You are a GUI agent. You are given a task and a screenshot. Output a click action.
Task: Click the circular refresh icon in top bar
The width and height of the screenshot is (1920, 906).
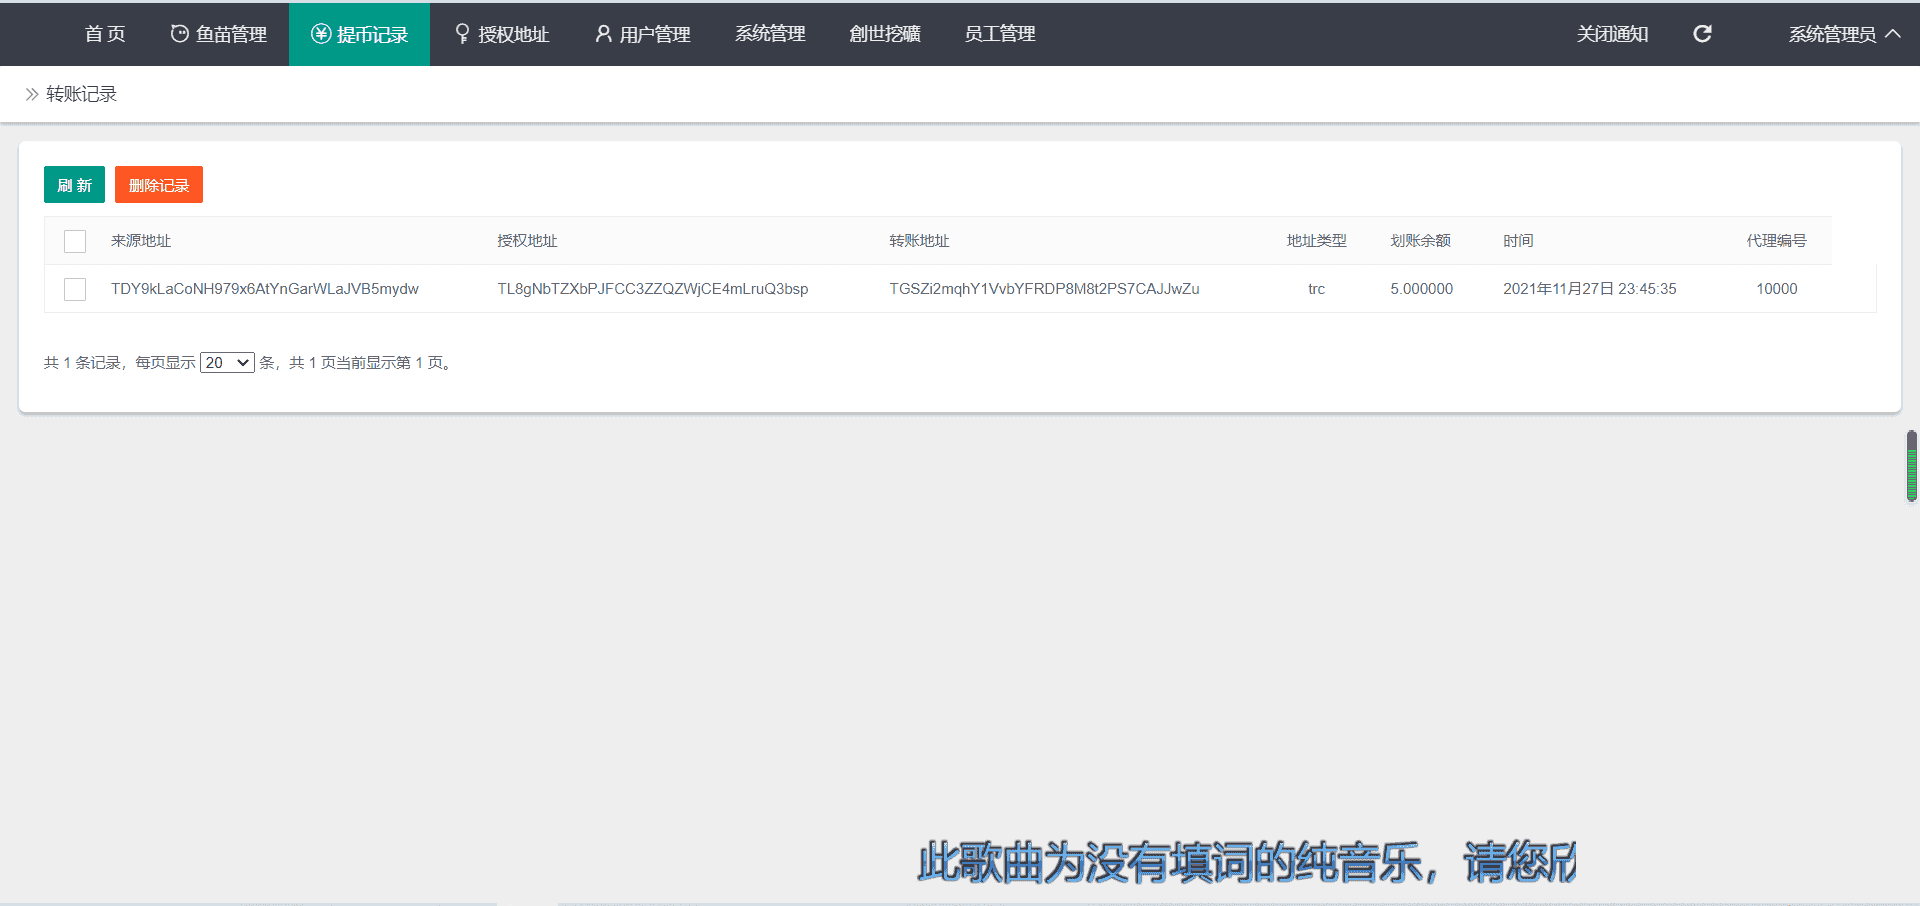tap(1702, 34)
